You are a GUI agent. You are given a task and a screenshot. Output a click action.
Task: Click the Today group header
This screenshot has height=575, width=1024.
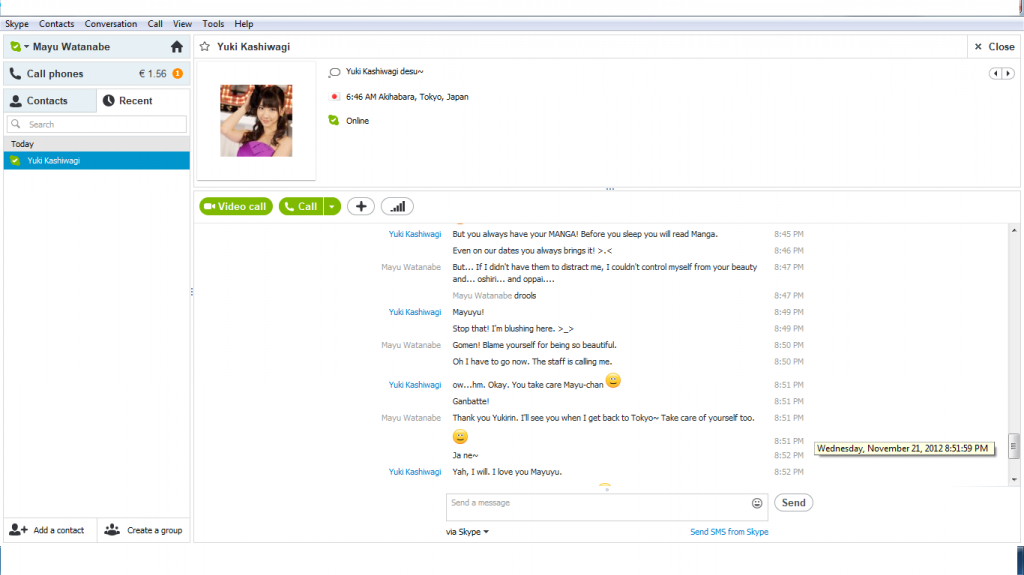click(x=97, y=144)
